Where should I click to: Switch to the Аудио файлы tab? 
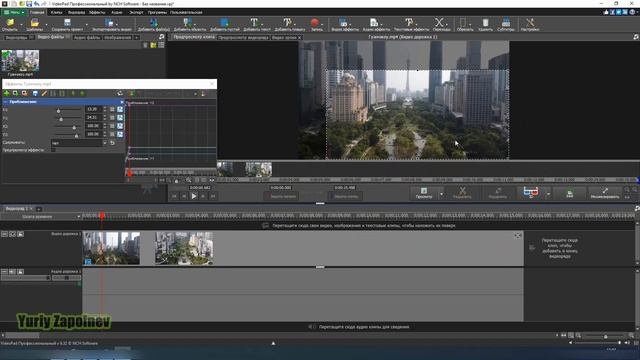[x=87, y=38]
